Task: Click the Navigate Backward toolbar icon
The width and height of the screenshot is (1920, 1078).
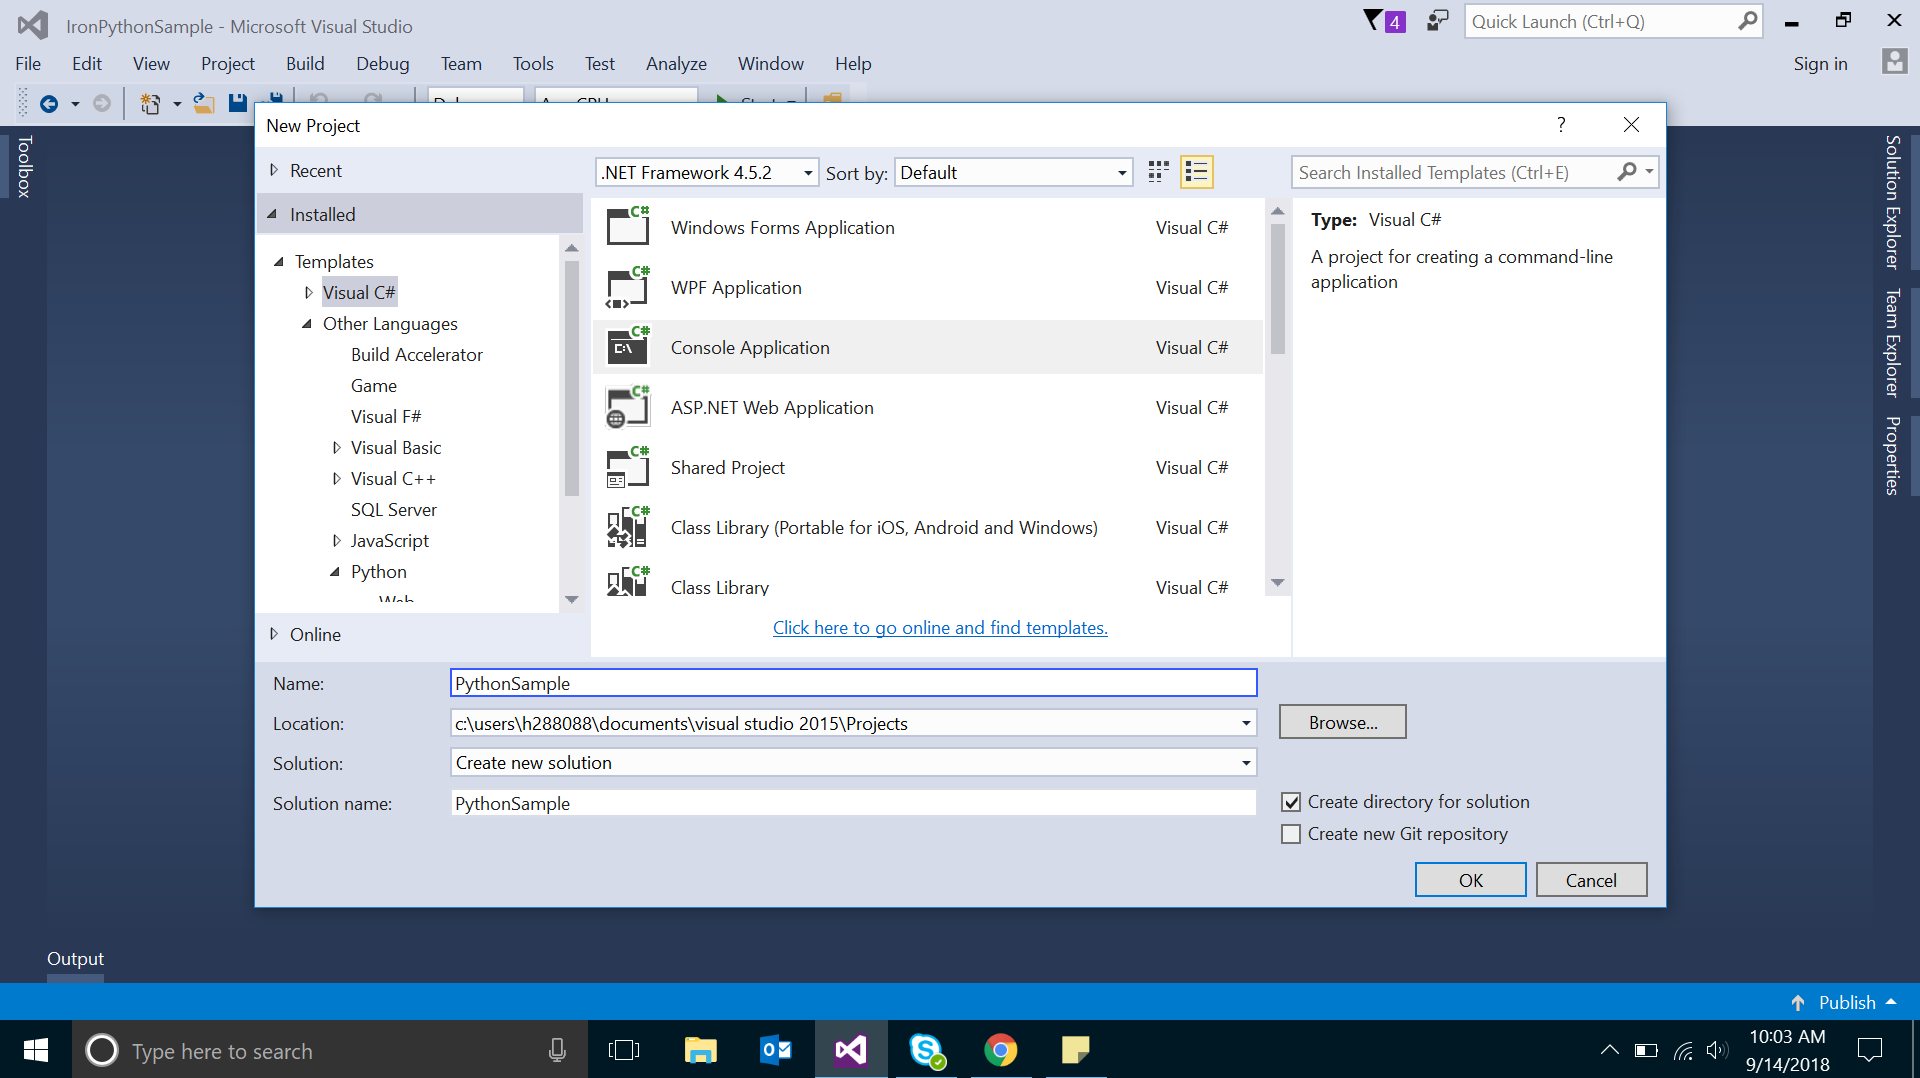Action: [48, 103]
